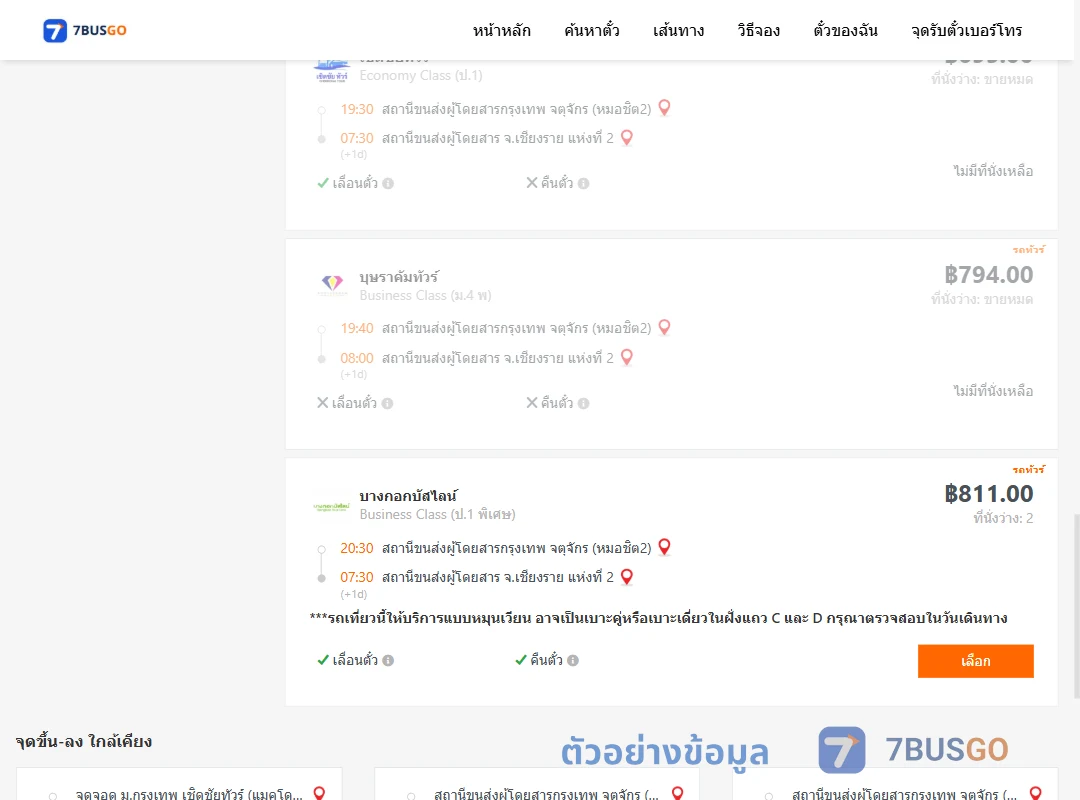
Task: Click Business Class (ป.1 พิเศษ) label
Action: [x=437, y=514]
